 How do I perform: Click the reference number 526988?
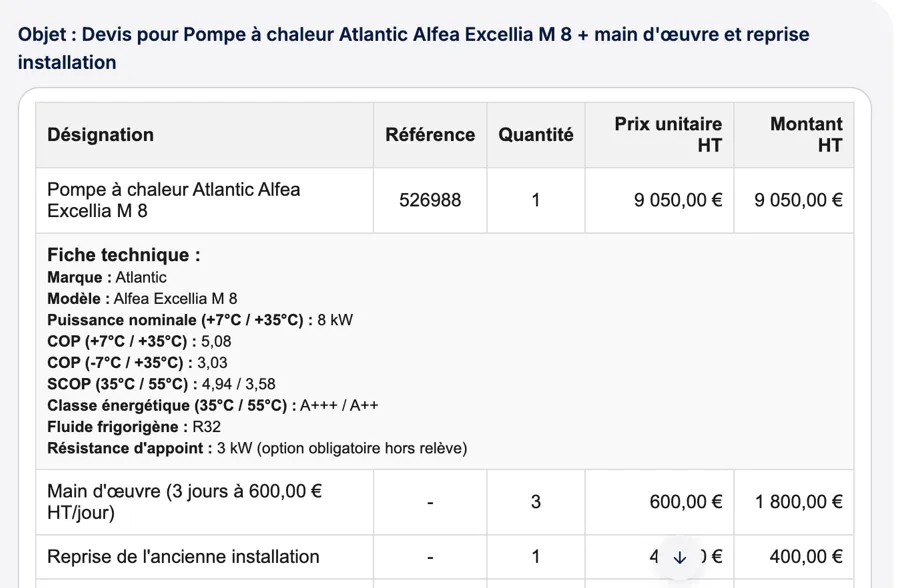tap(430, 200)
